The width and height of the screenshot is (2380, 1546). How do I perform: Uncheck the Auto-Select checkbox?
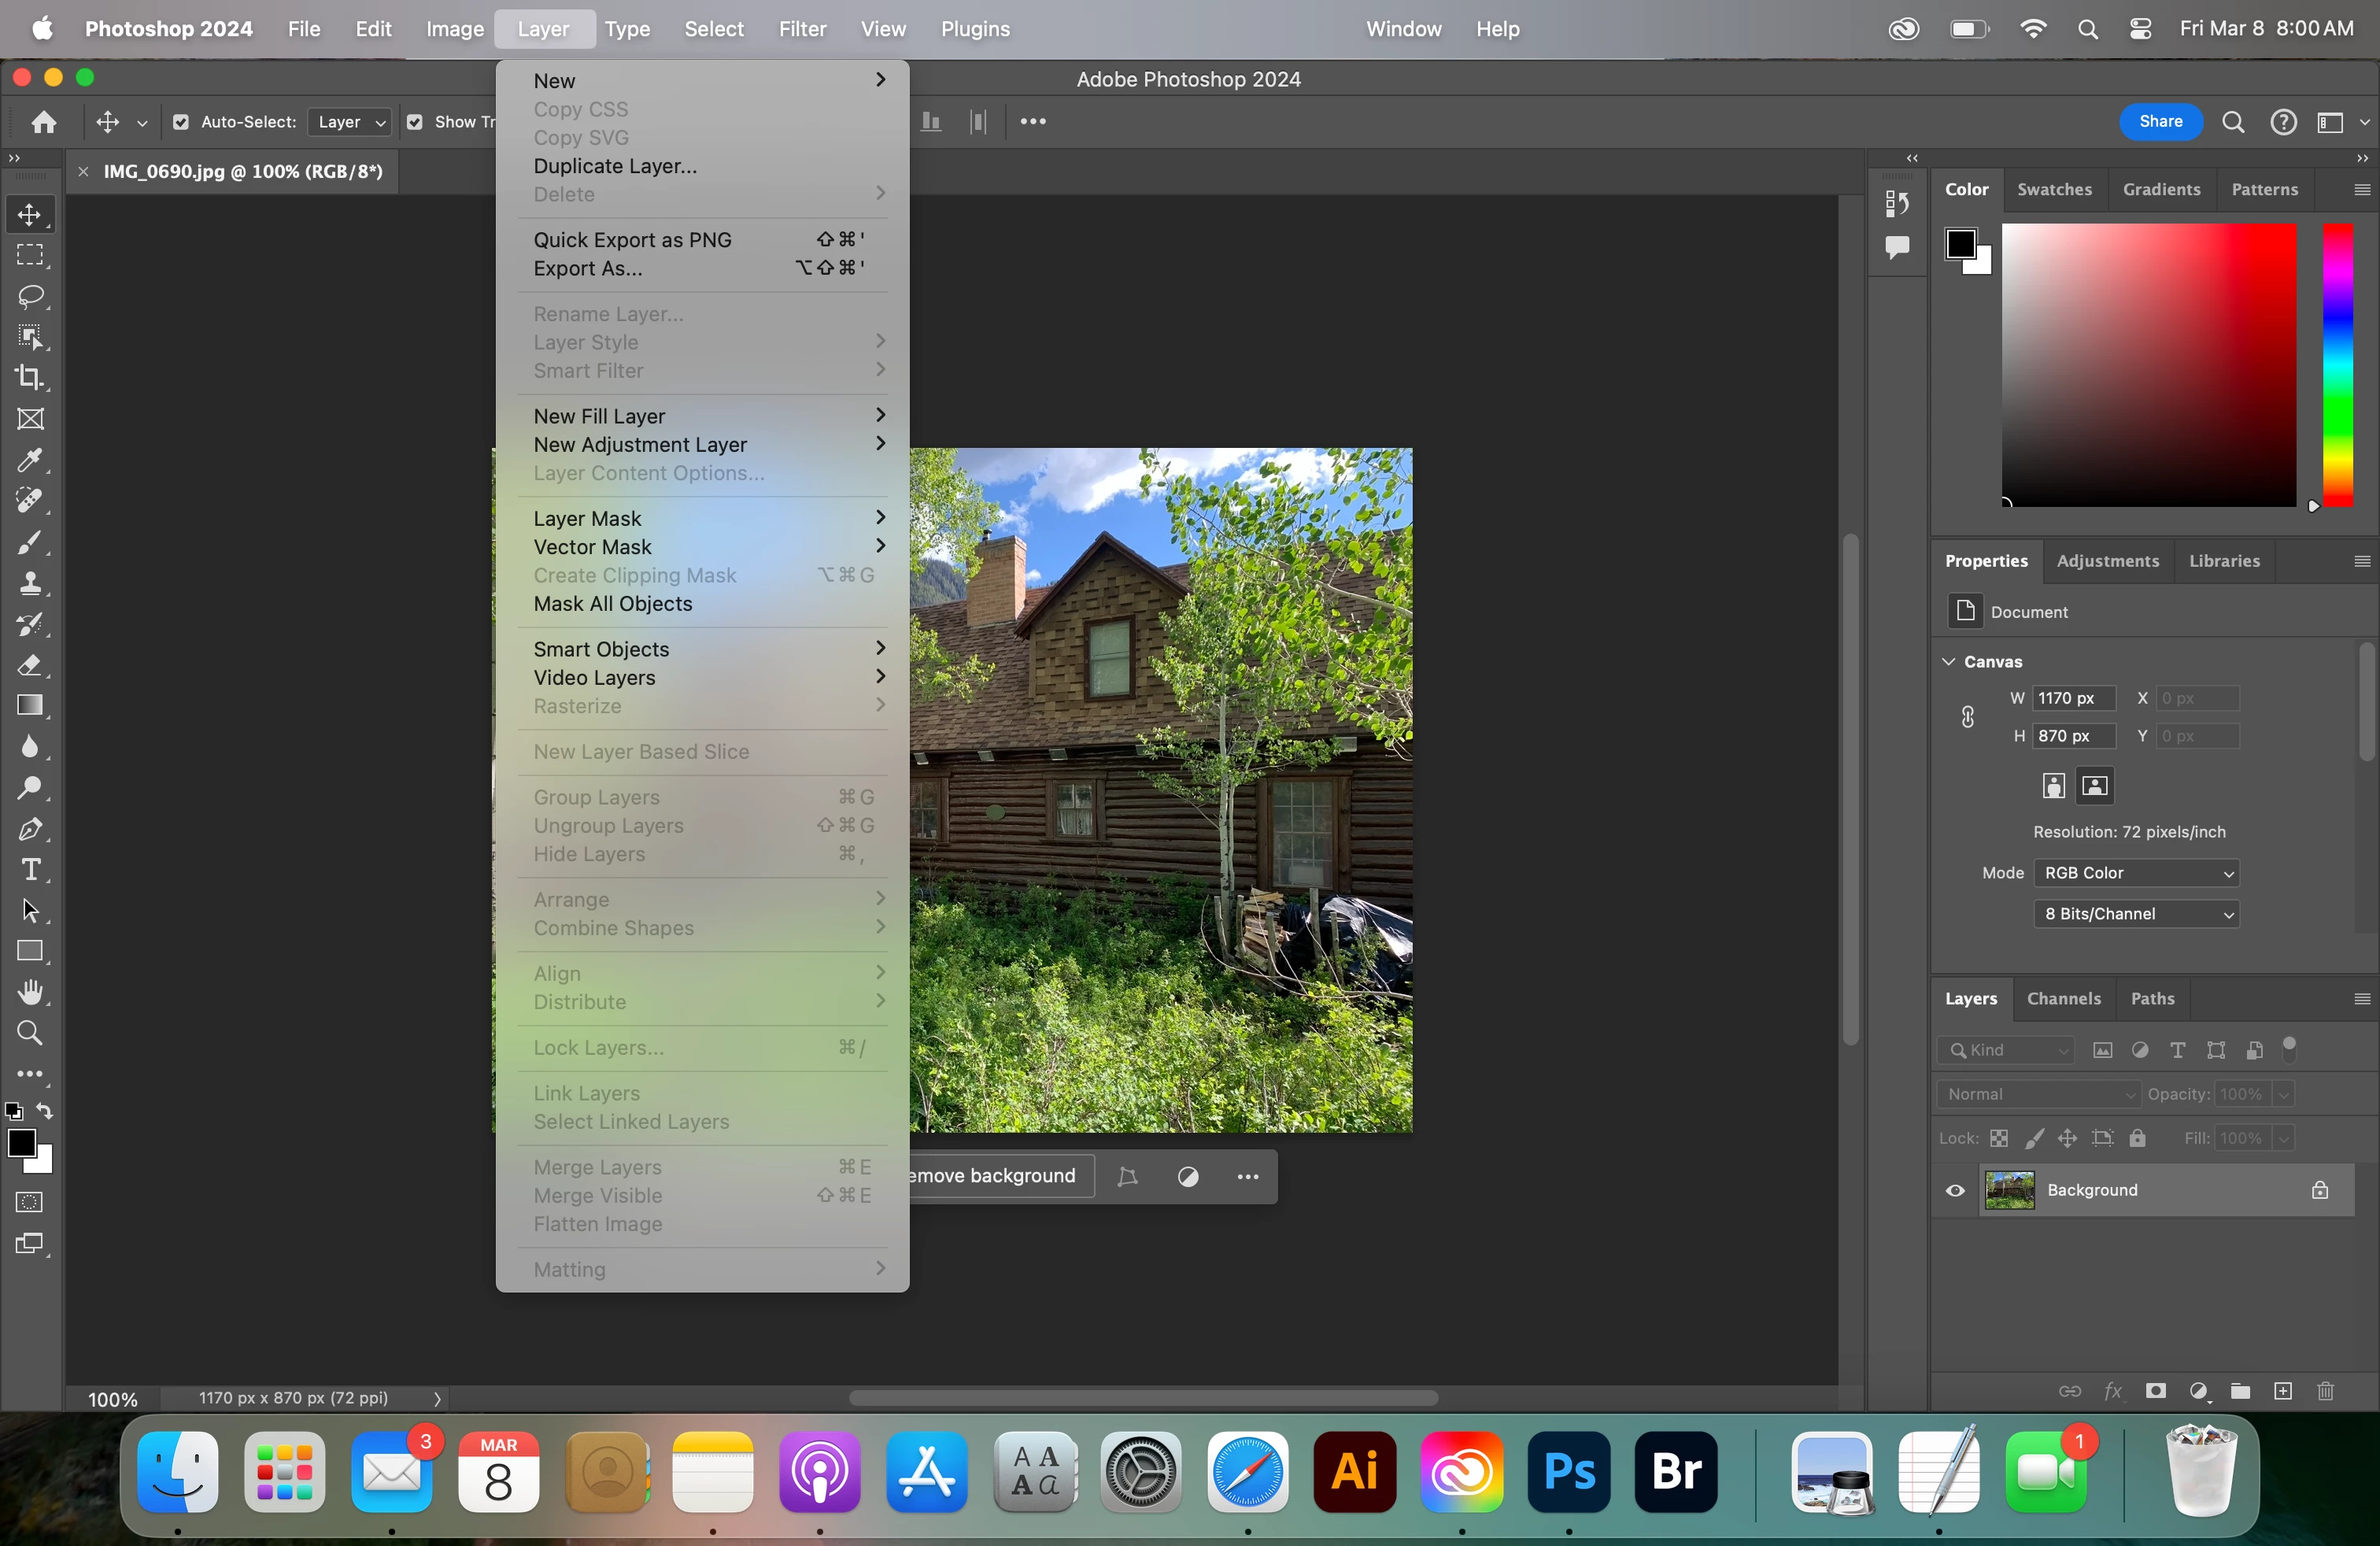181,122
